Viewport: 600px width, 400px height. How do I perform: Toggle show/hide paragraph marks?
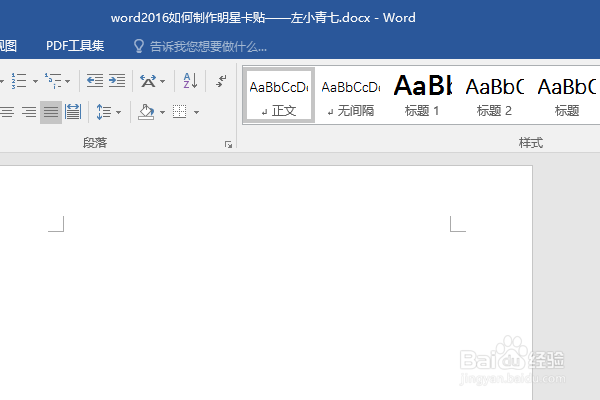click(x=221, y=81)
